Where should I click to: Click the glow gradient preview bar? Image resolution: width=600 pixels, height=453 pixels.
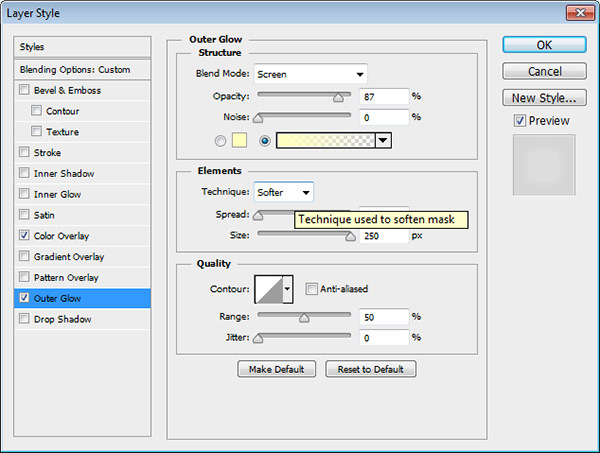(325, 141)
